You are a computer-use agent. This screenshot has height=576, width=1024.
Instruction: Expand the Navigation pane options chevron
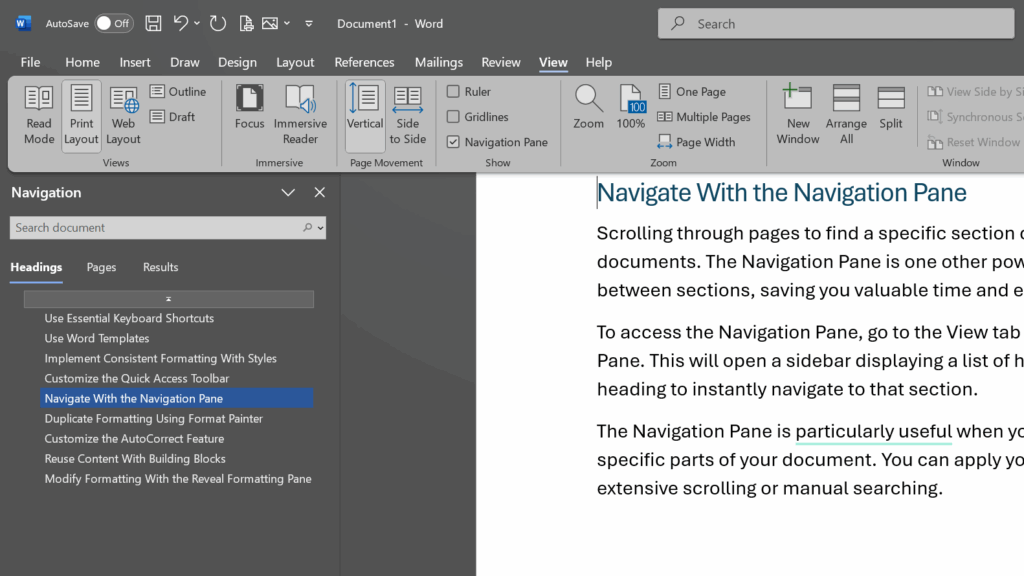tap(288, 193)
